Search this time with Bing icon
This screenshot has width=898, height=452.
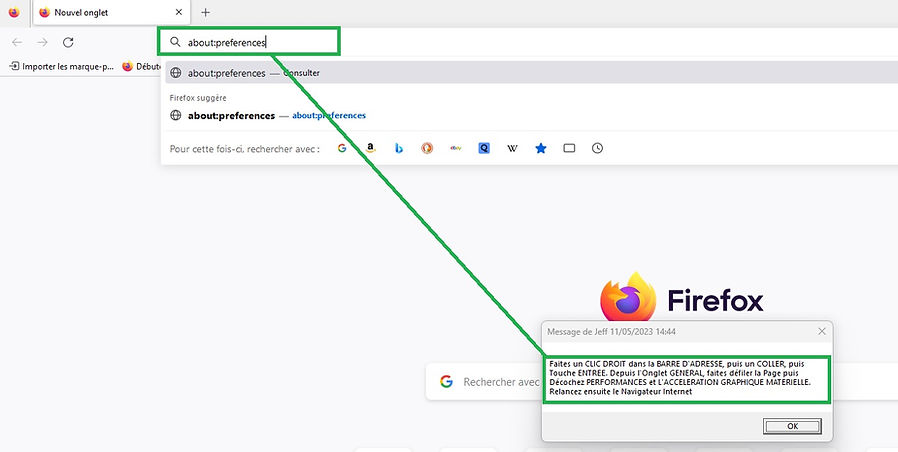click(399, 148)
